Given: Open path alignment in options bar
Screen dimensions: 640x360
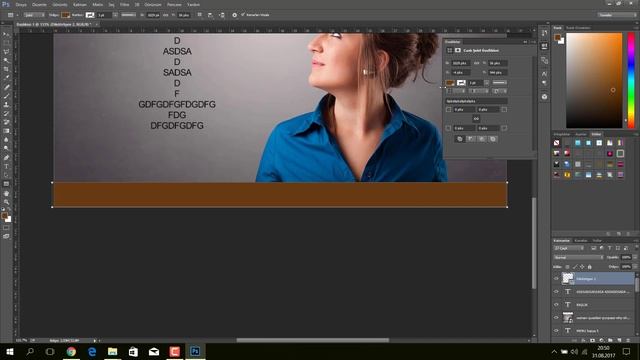Looking at the screenshot, I should (210, 15).
